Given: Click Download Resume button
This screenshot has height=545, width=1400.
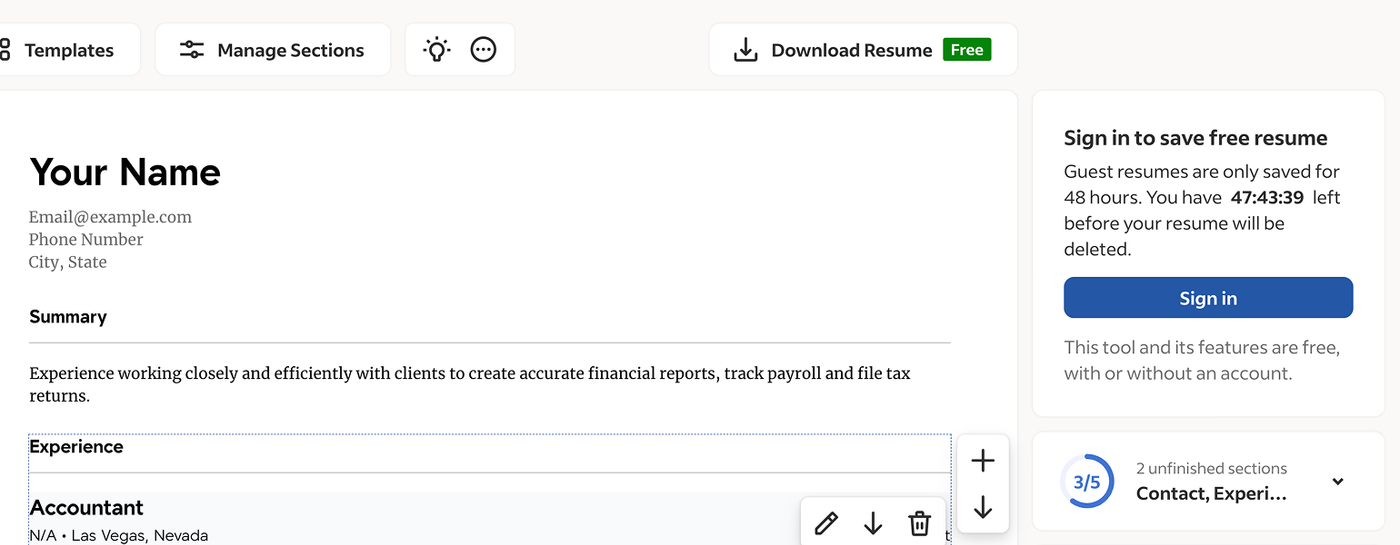Looking at the screenshot, I should click(x=863, y=50).
